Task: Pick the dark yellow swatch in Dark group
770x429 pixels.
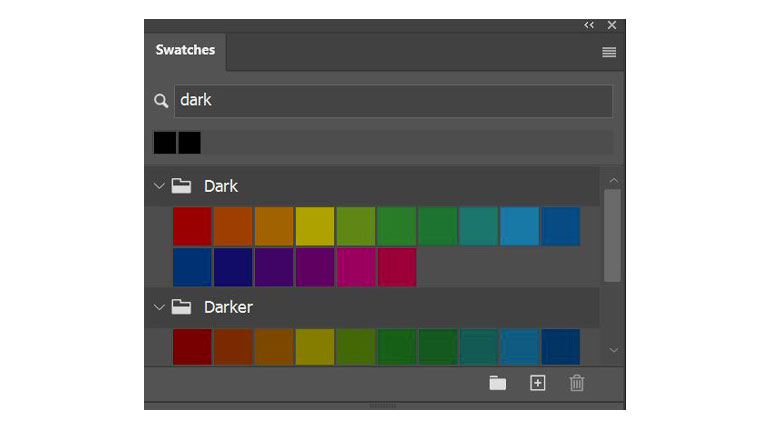Action: 315,226
